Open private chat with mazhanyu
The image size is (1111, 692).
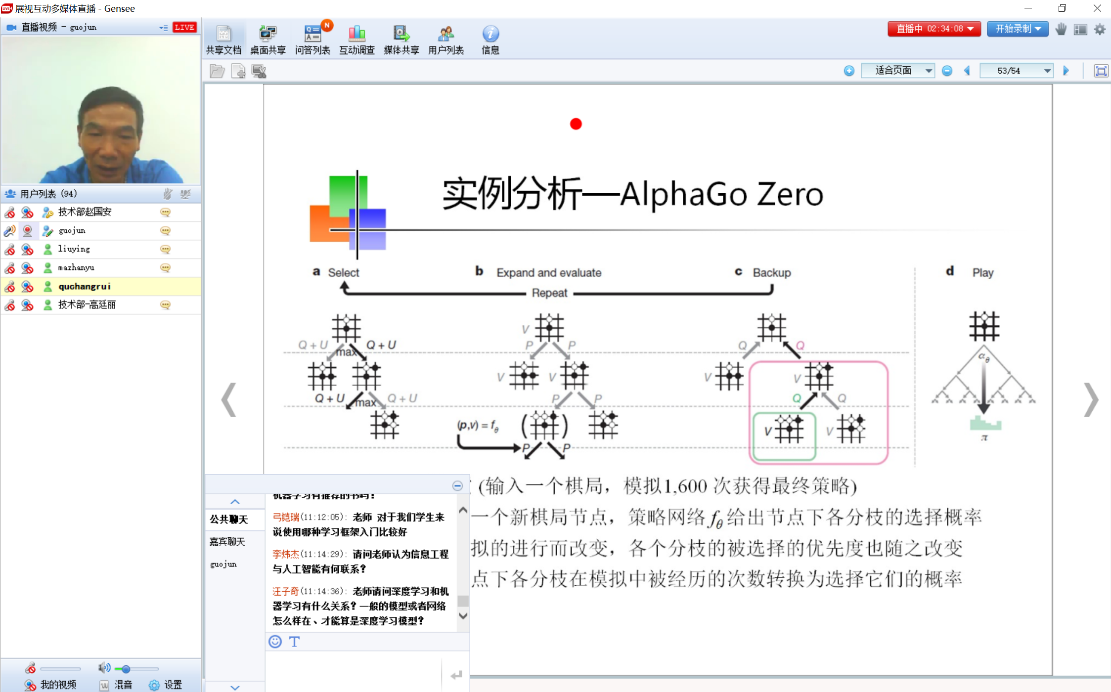click(165, 268)
